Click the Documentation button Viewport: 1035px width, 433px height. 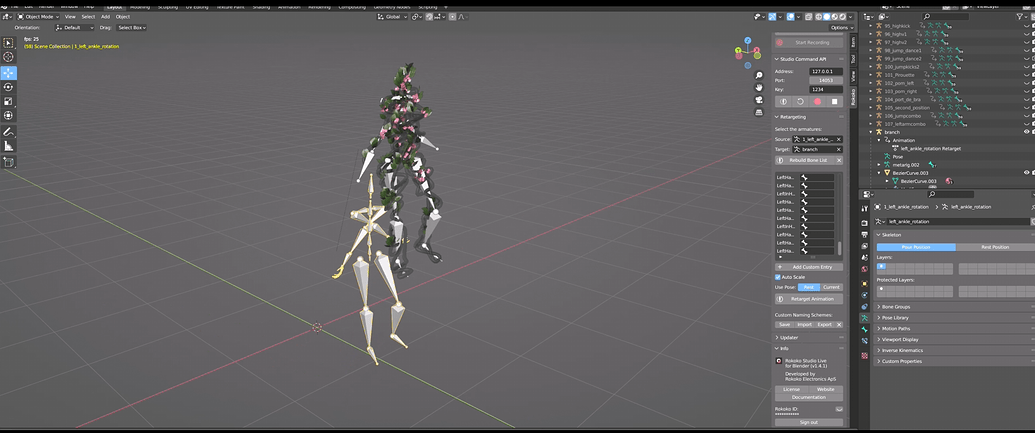[x=809, y=397]
